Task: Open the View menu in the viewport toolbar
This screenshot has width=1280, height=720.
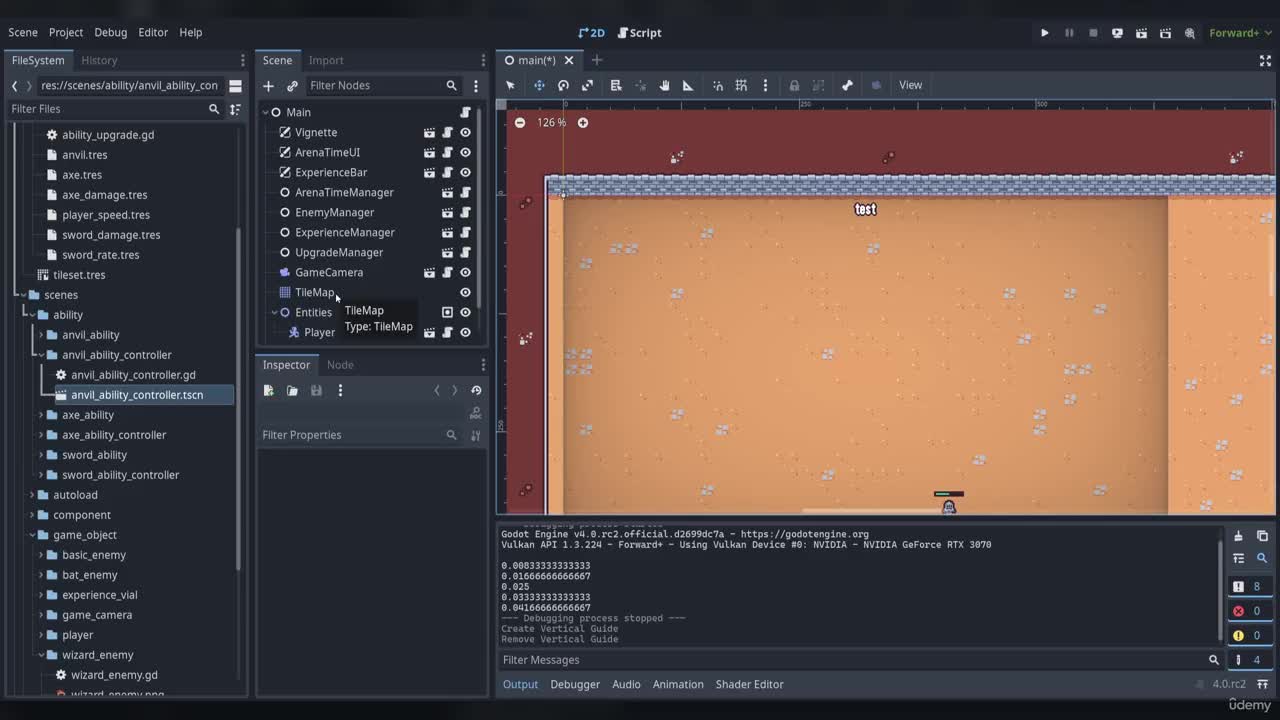Action: point(910,85)
